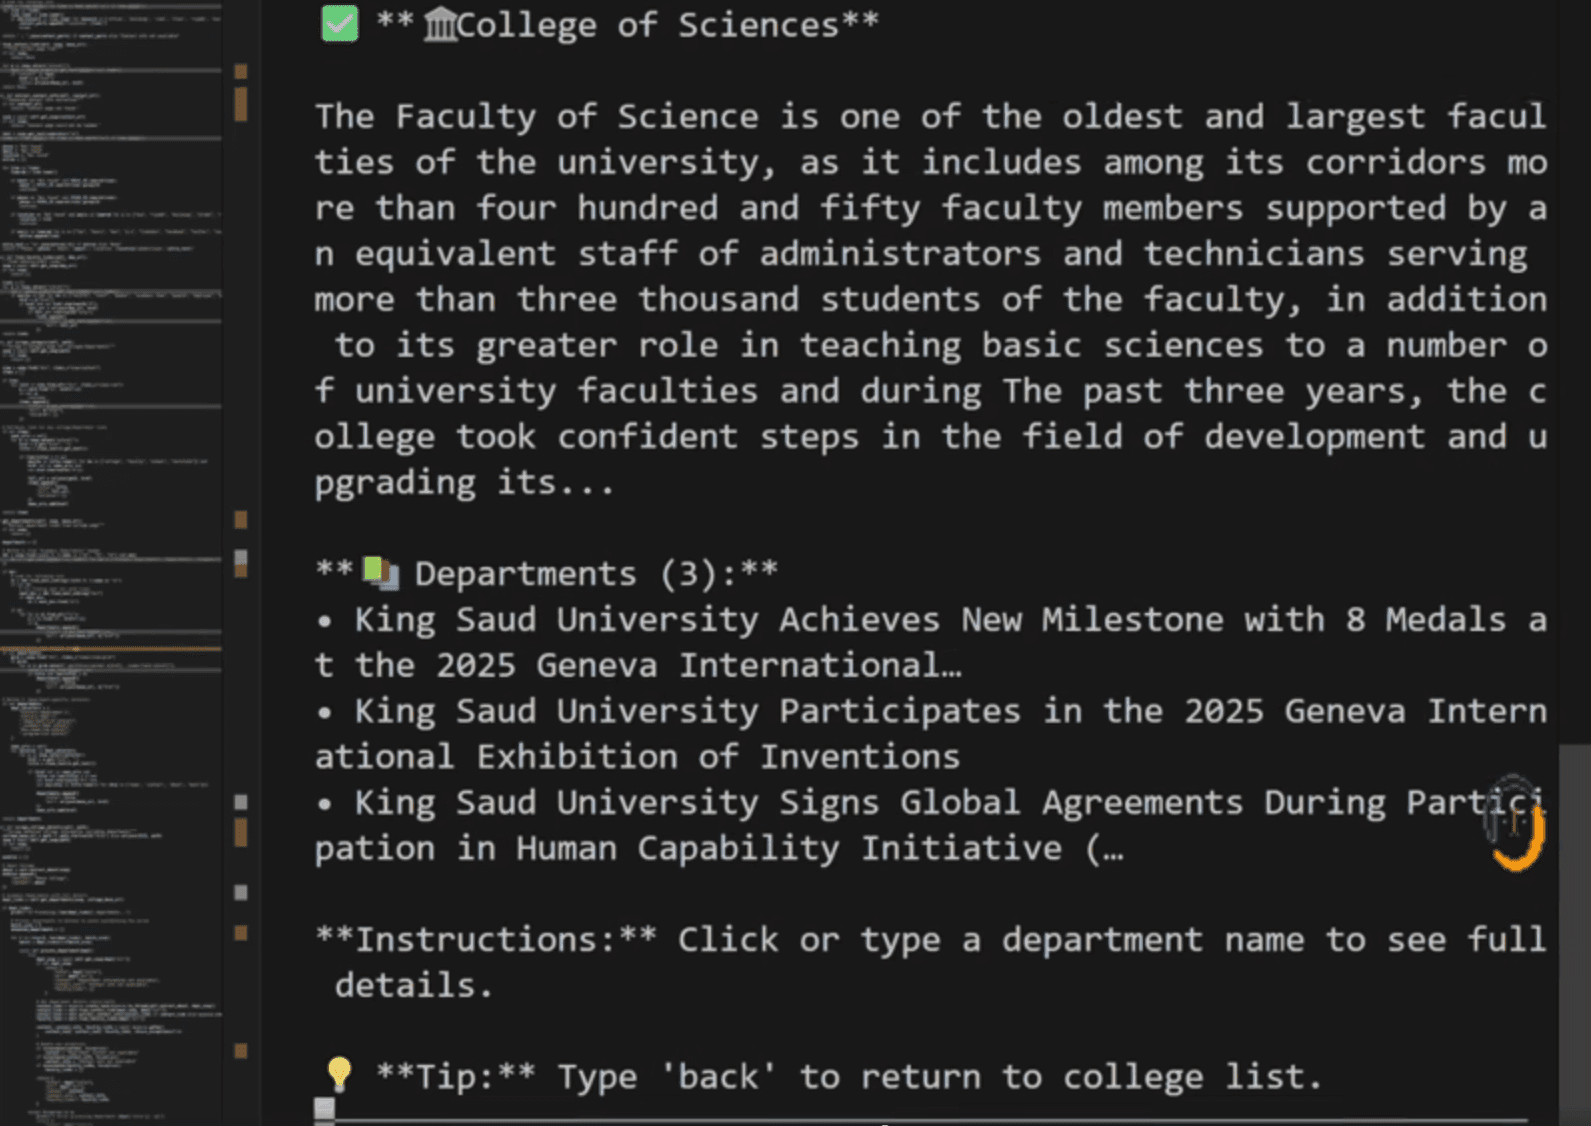Click the books emoji beside Departments (3)
This screenshot has width=1591, height=1126.
[x=380, y=573]
